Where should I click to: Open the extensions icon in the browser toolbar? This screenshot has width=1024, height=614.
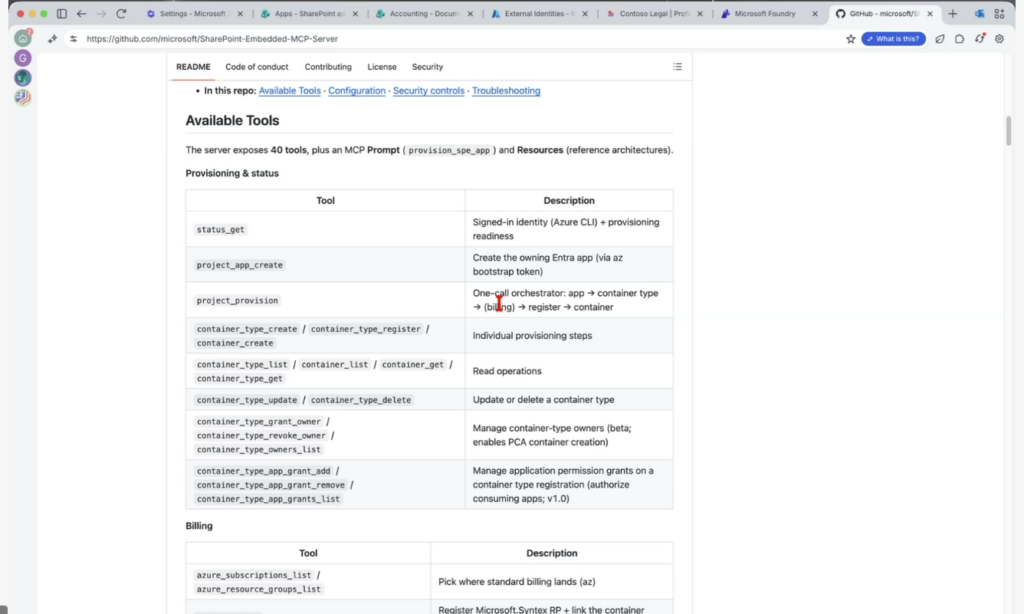(959, 39)
